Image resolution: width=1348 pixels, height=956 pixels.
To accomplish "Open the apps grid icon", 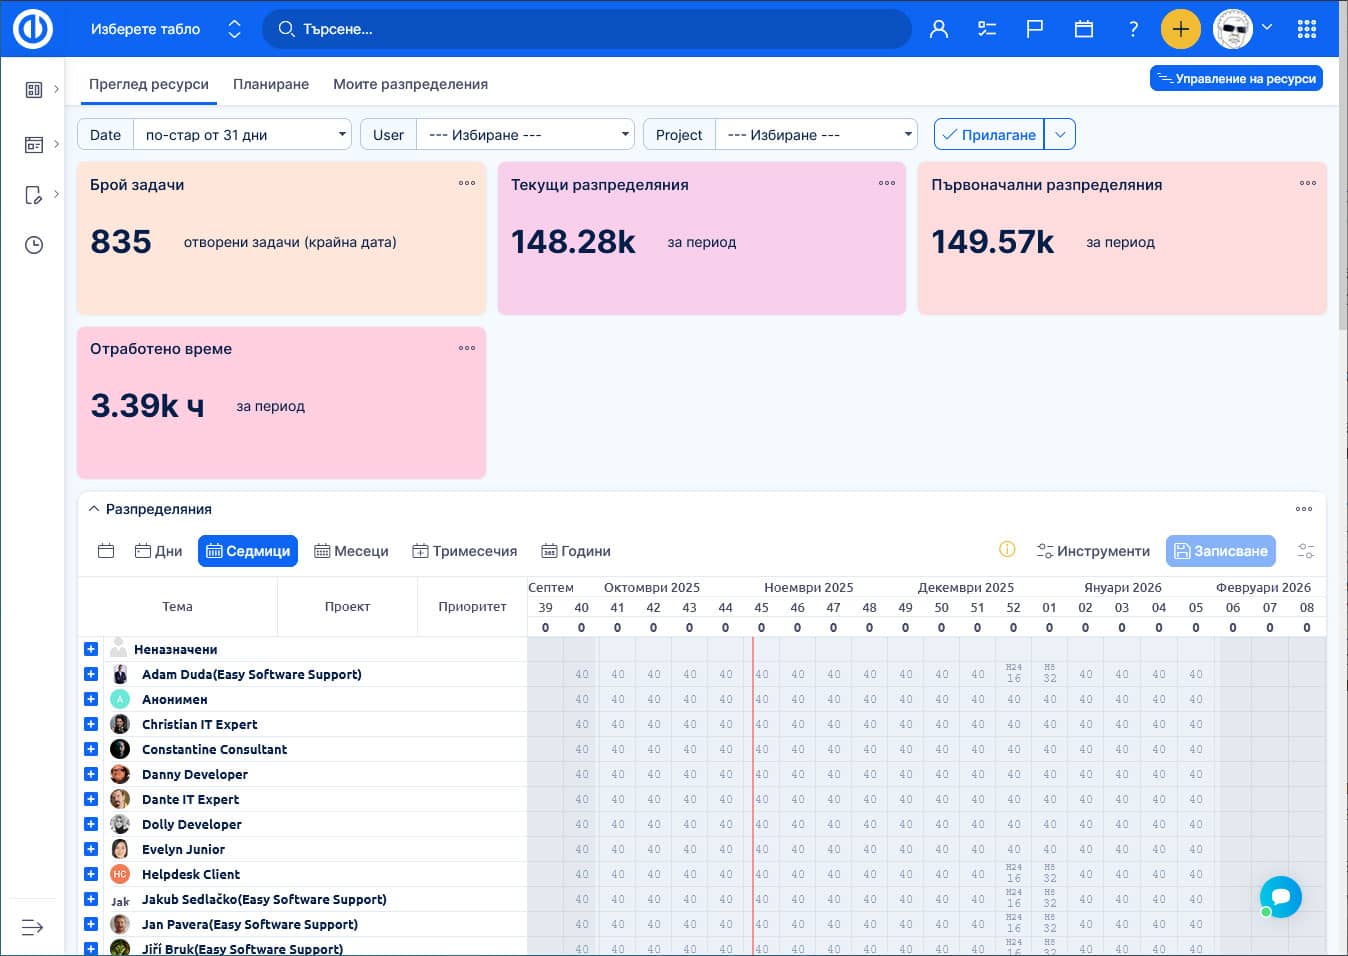I will [1306, 29].
